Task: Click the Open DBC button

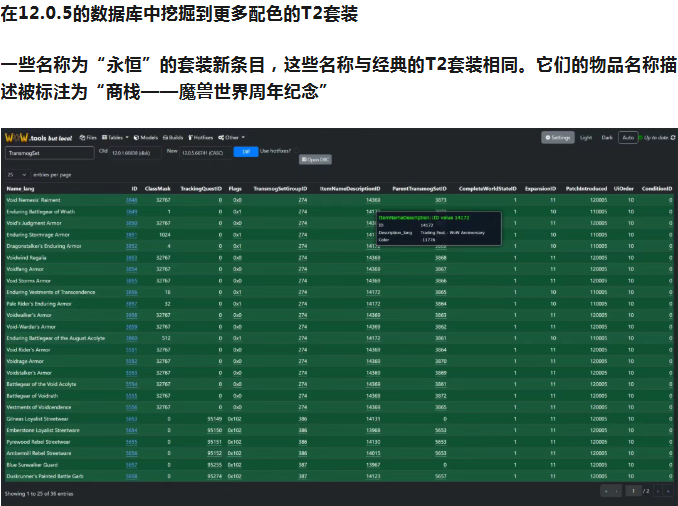Action: point(313,160)
